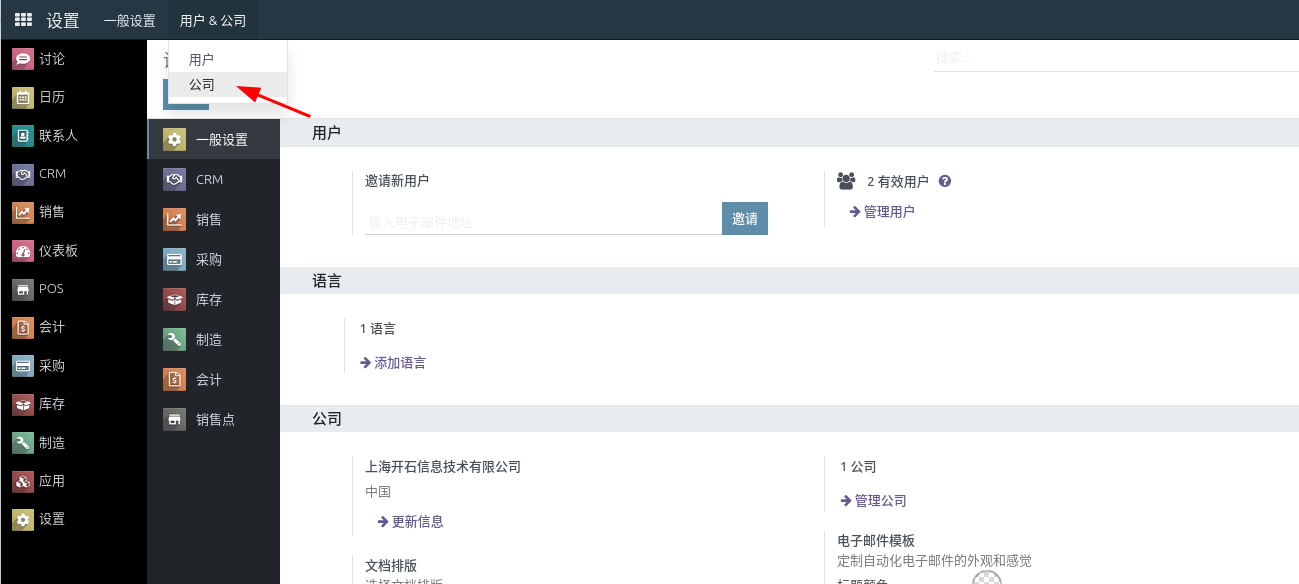Screen dimensions: 1299x584
Task: Switch to the 会计 settings tab in the grey panel
Action: pyautogui.click(x=214, y=380)
